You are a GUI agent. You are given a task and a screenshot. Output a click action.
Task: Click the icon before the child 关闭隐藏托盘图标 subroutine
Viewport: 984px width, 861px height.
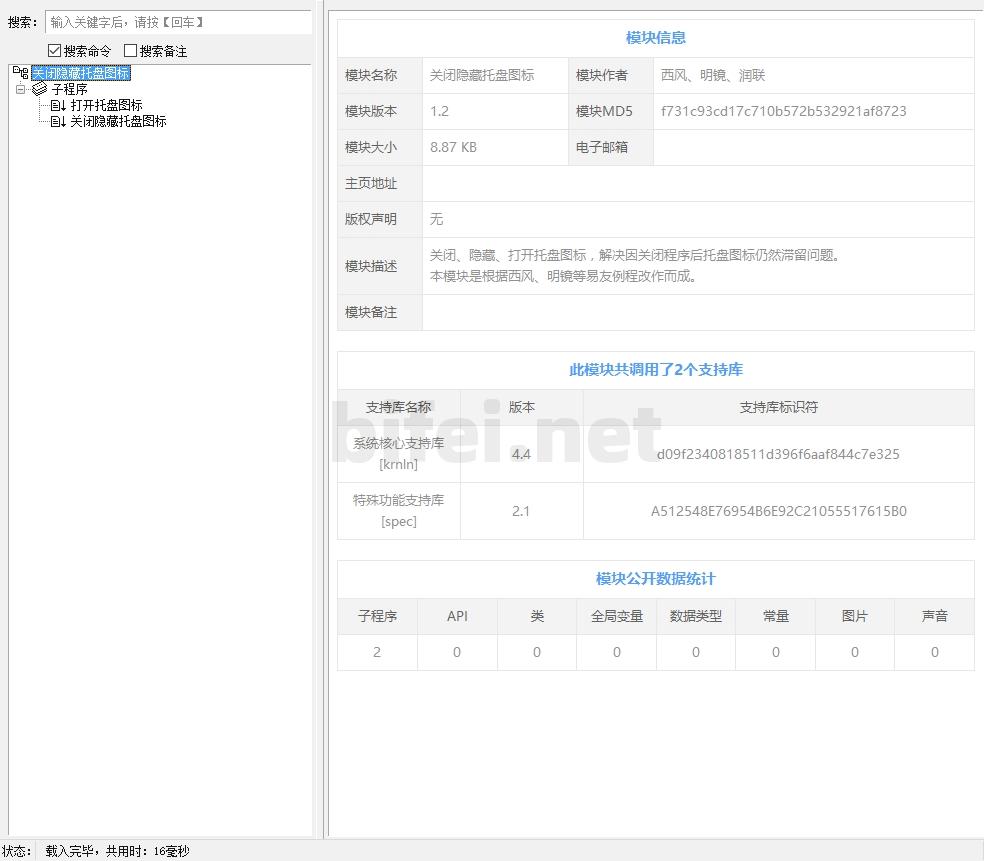58,121
